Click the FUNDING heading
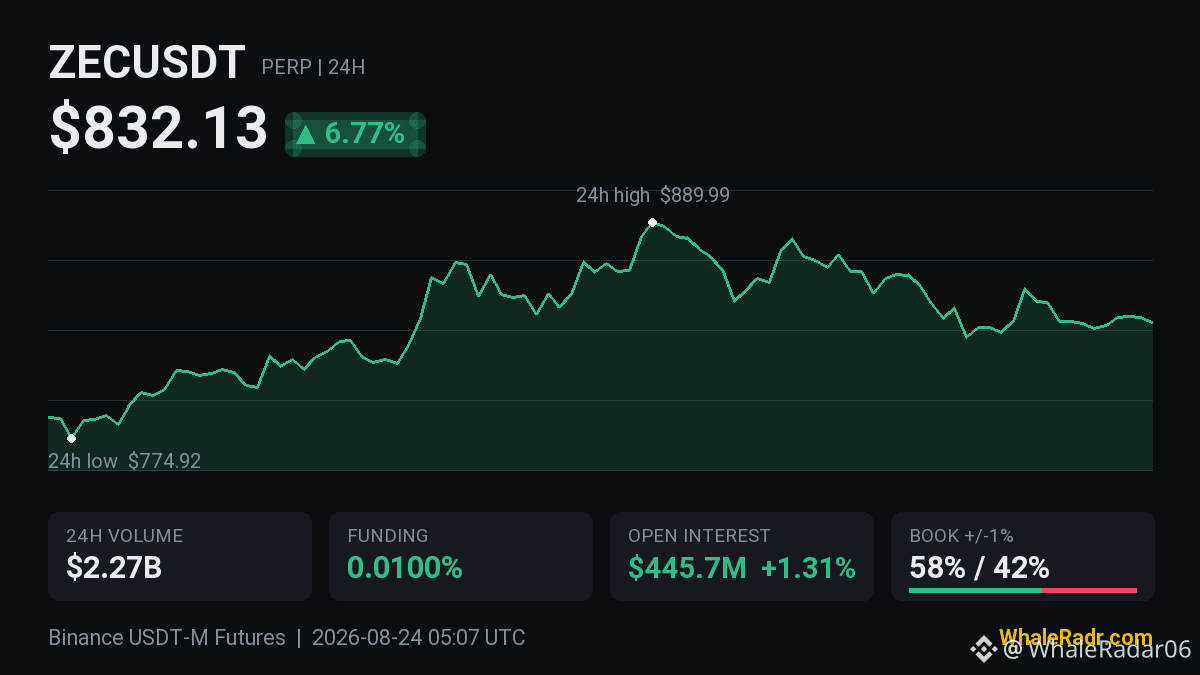The width and height of the screenshot is (1200, 675). pyautogui.click(x=388, y=536)
